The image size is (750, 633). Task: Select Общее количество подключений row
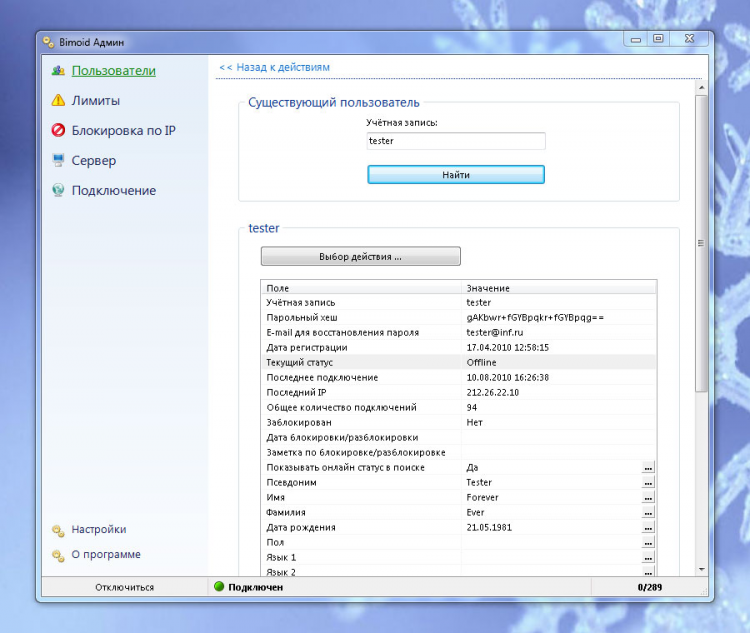tap(459, 408)
